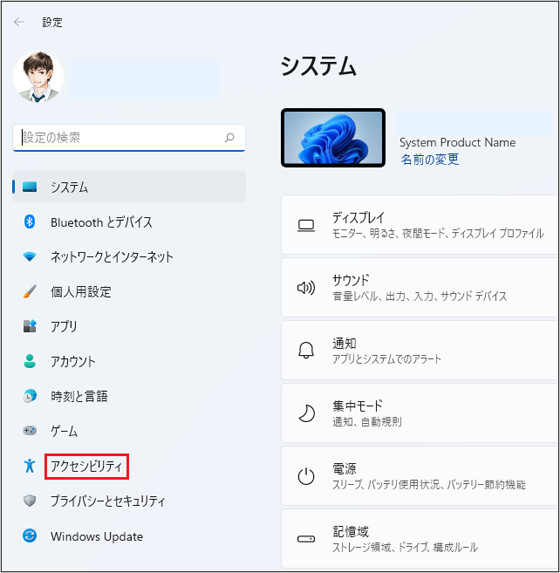Click the search magnifier icon
560x573 pixels.
click(x=229, y=138)
